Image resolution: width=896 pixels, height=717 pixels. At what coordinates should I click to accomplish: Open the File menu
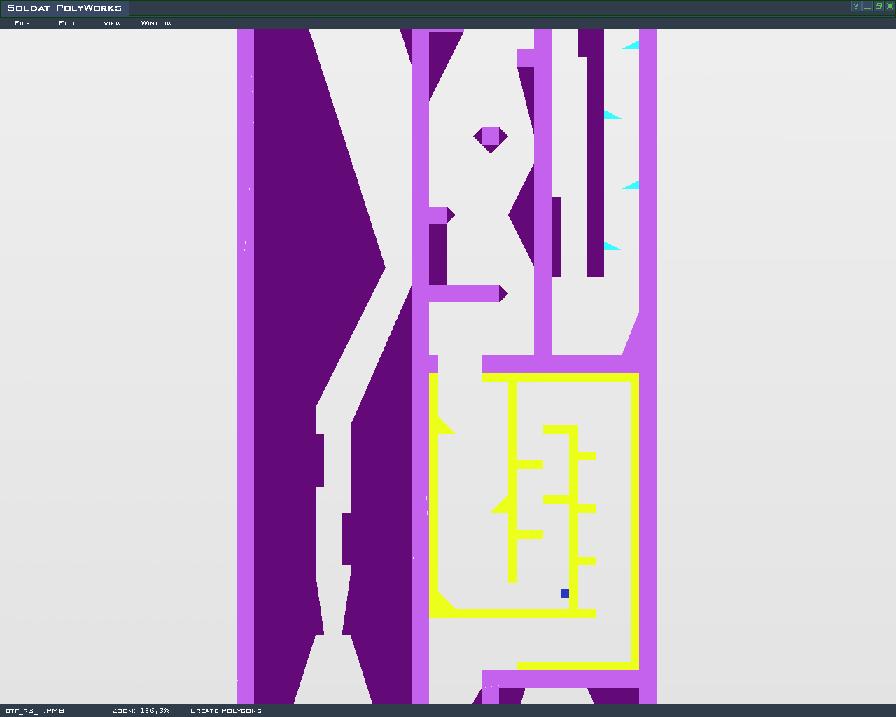[x=22, y=23]
